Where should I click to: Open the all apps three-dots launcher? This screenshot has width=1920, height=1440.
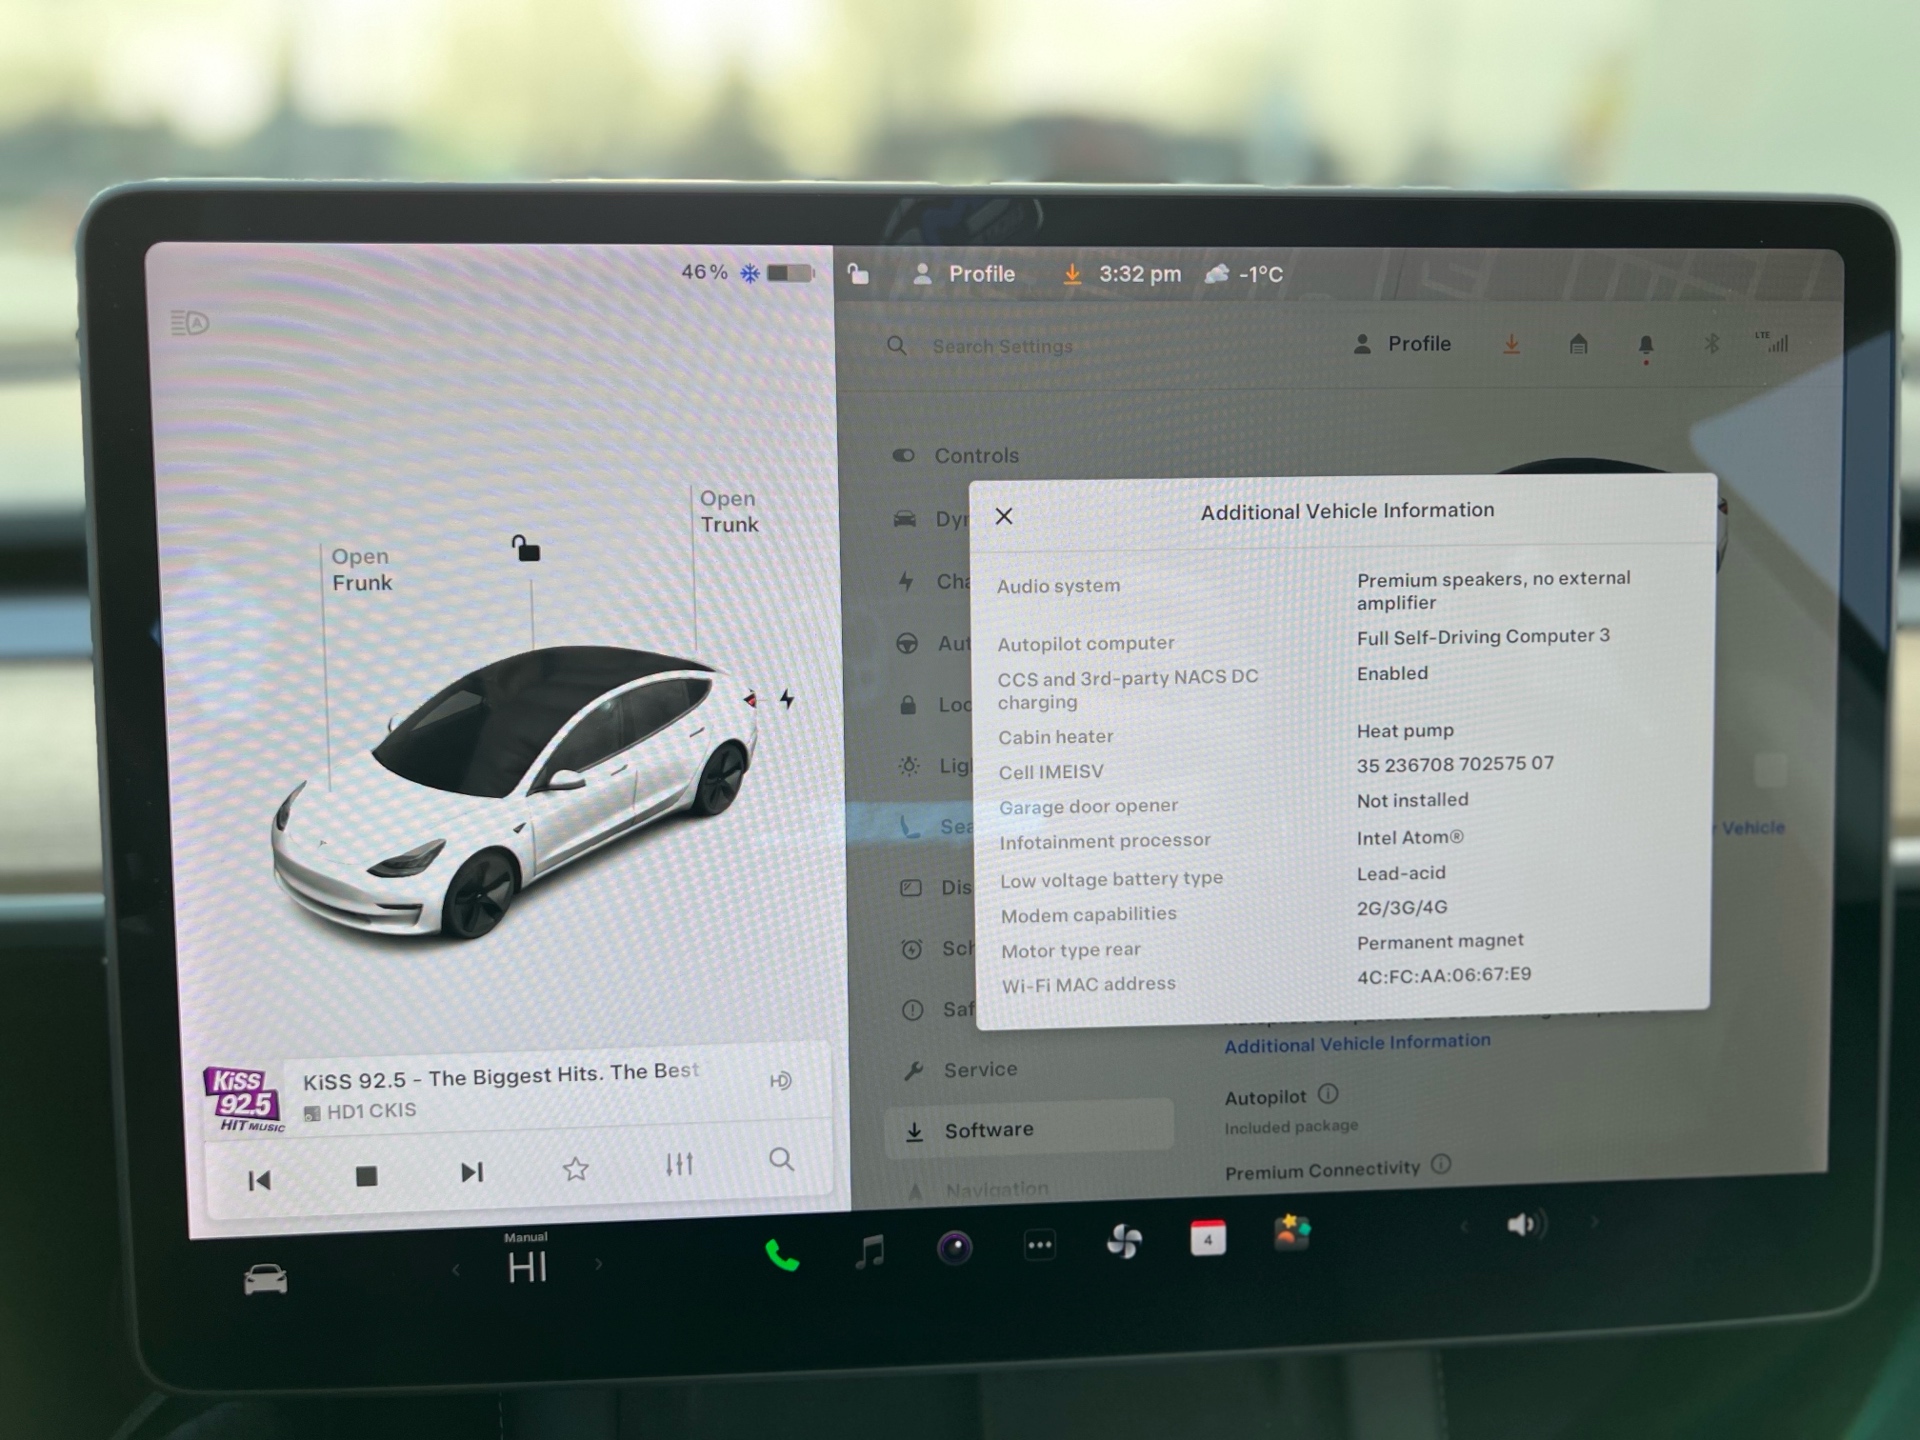coord(1039,1245)
